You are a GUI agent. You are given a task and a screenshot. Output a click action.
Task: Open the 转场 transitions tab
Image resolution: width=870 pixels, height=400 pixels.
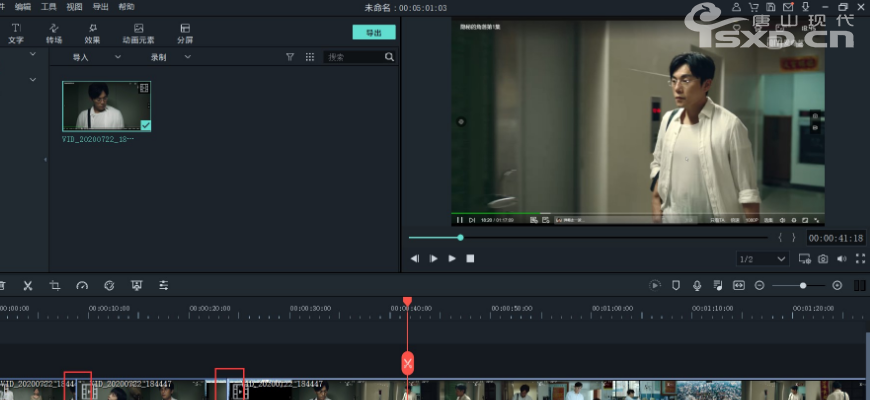tap(54, 33)
